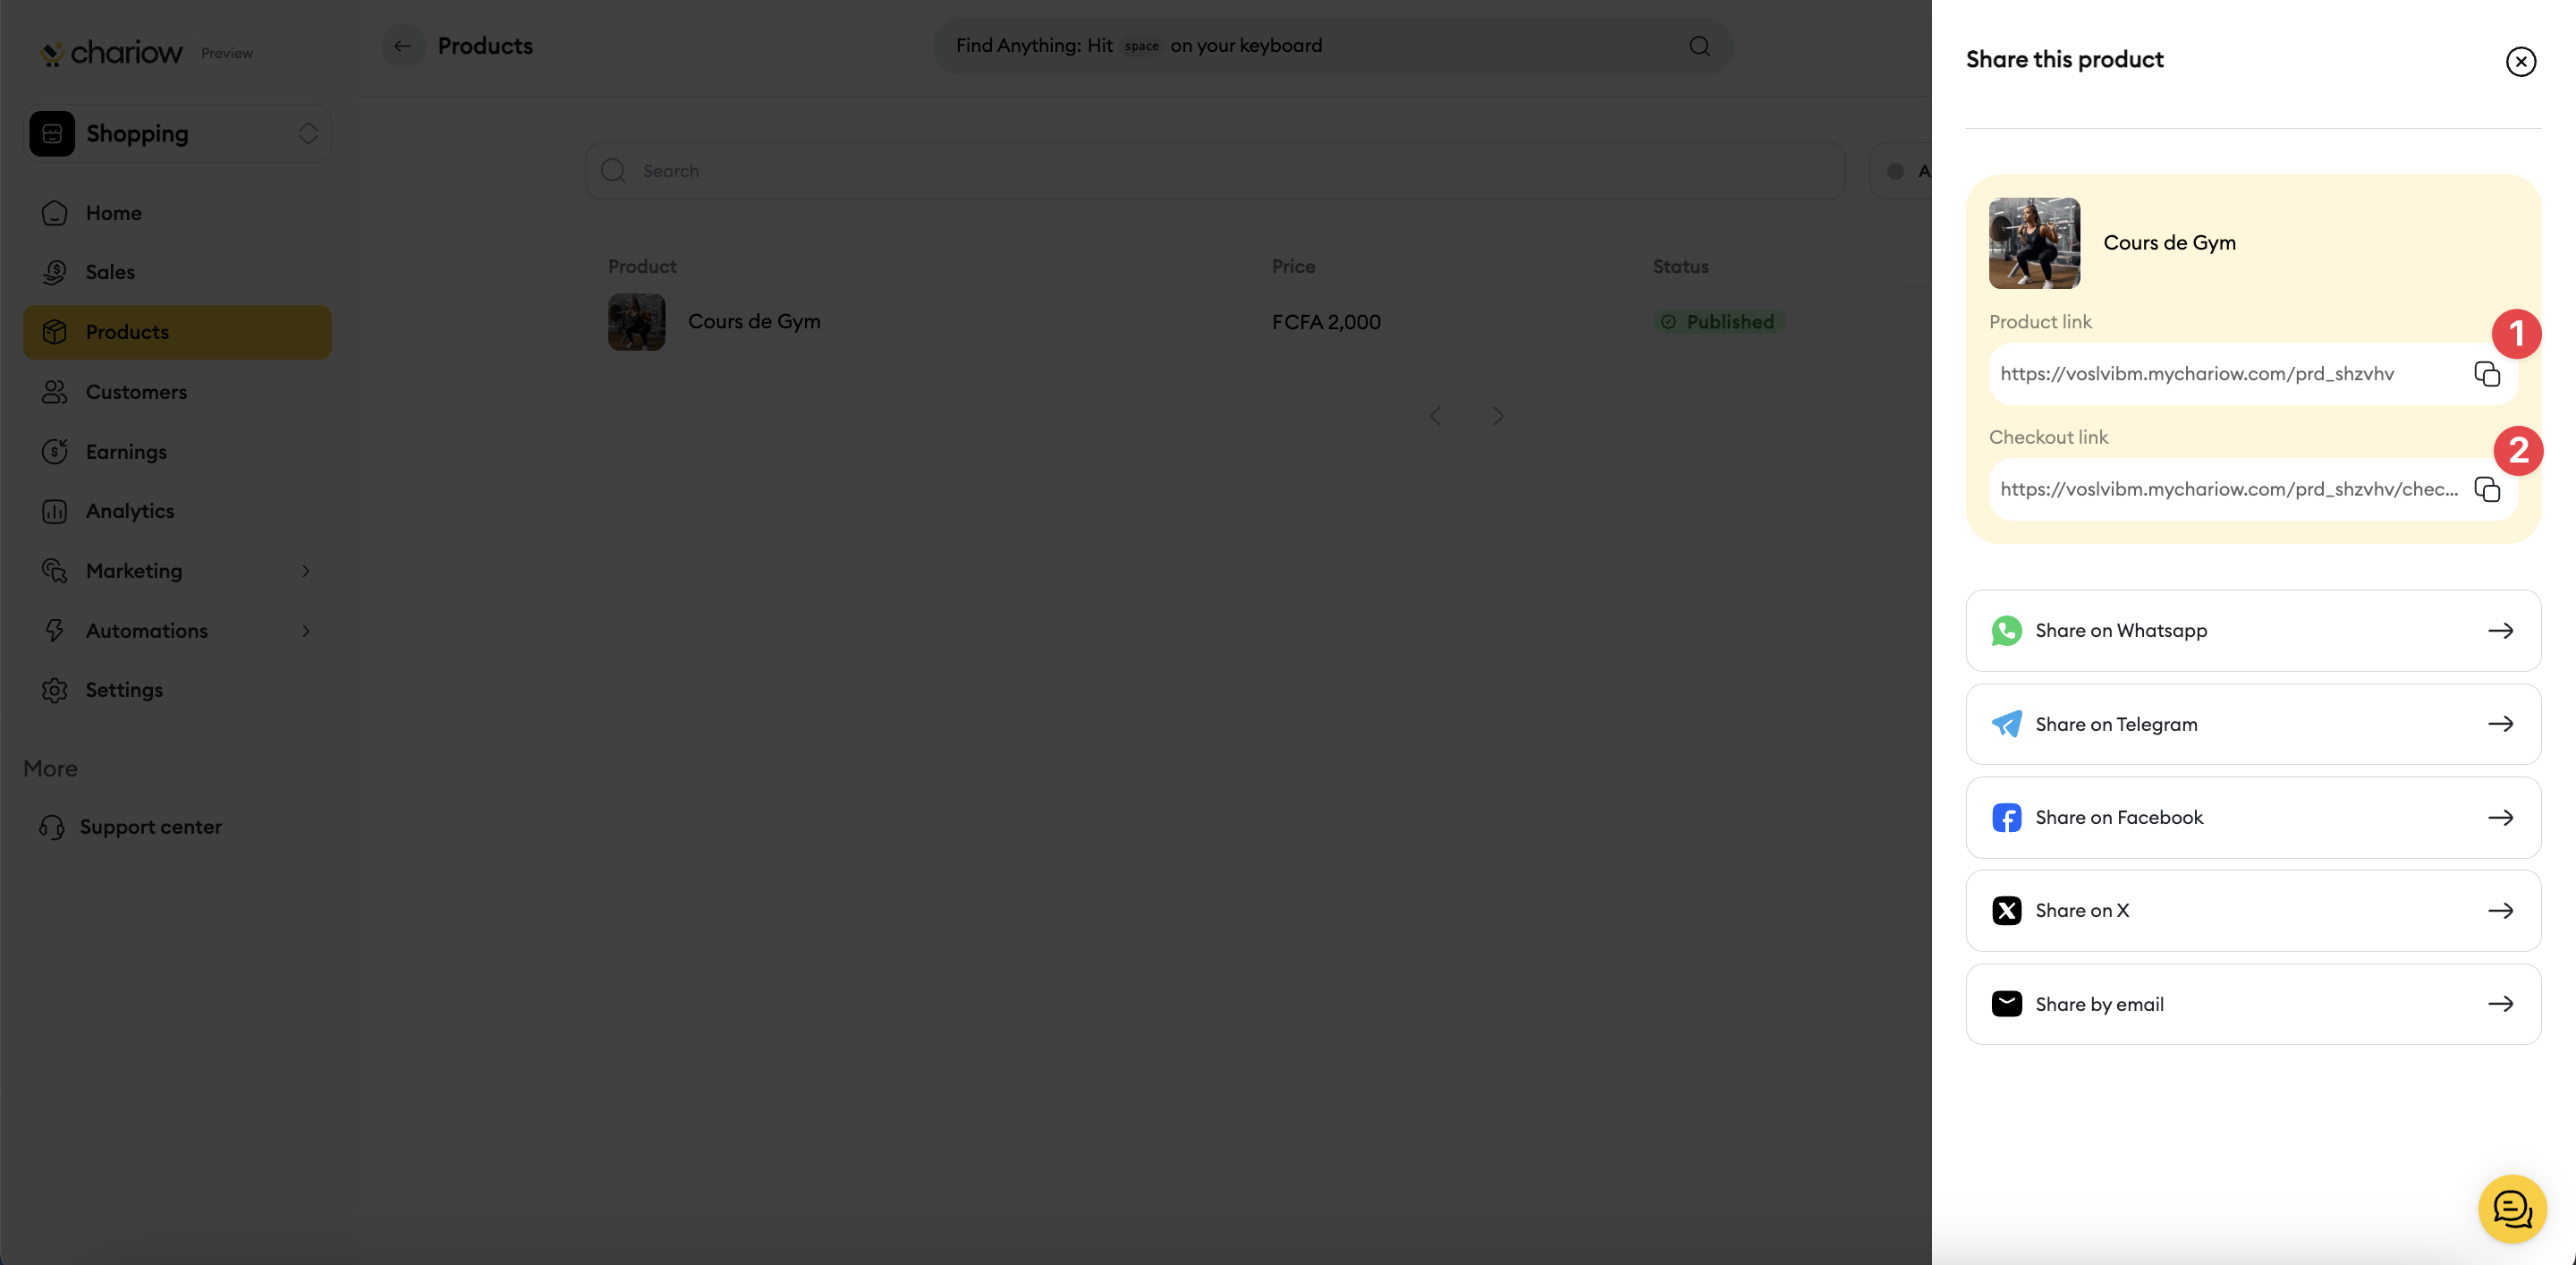Share on Telegram
This screenshot has width=2576, height=1265.
[2252, 724]
